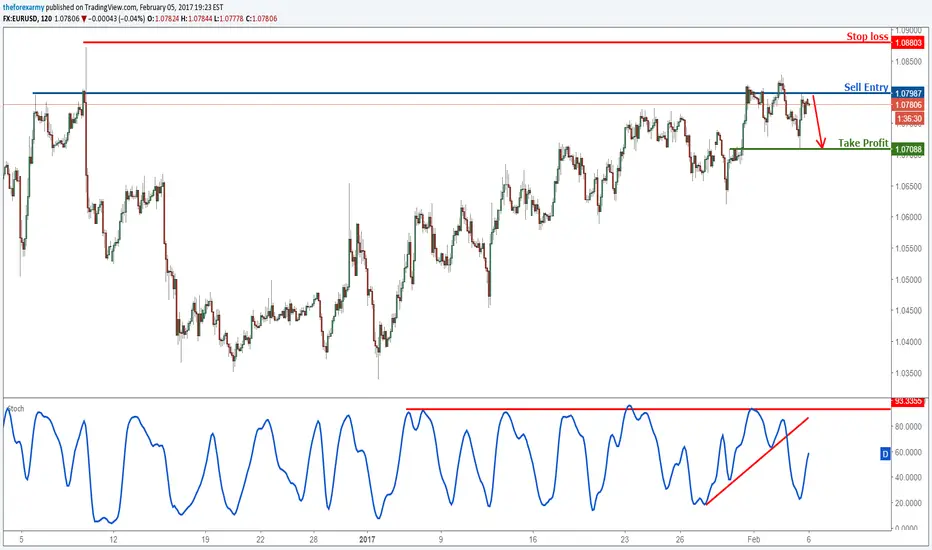Click the 23 label on date axis
This screenshot has width=932, height=550.
pyautogui.click(x=625, y=540)
